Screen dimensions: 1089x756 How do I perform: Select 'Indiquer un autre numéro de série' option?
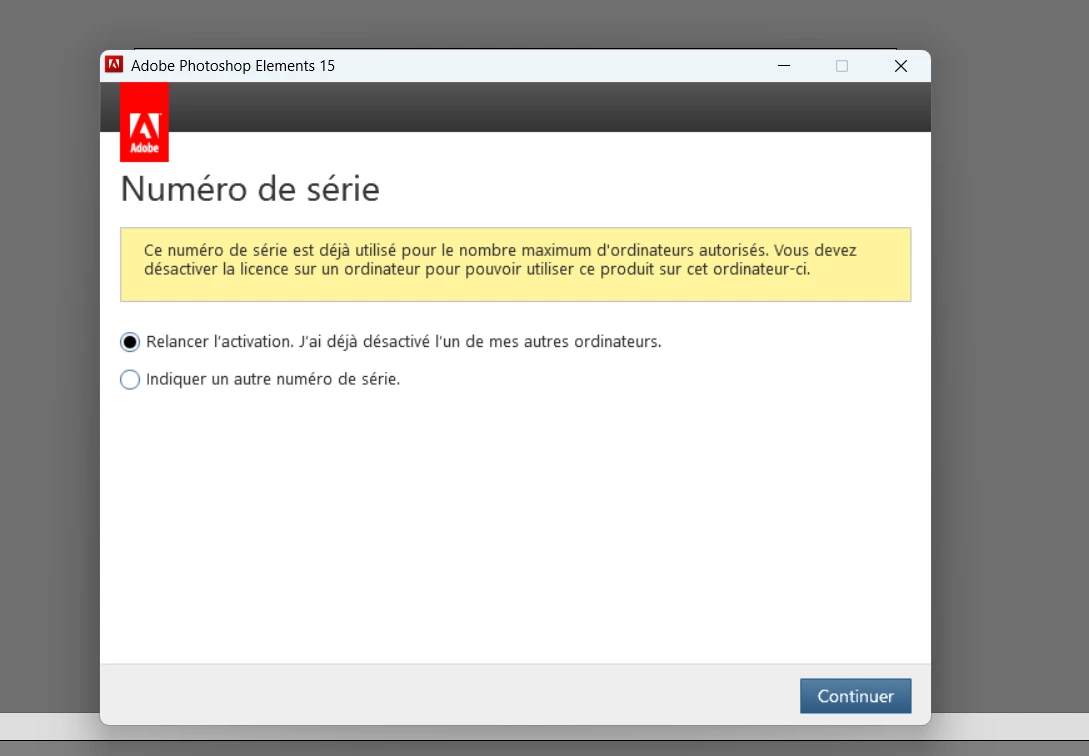coord(130,380)
